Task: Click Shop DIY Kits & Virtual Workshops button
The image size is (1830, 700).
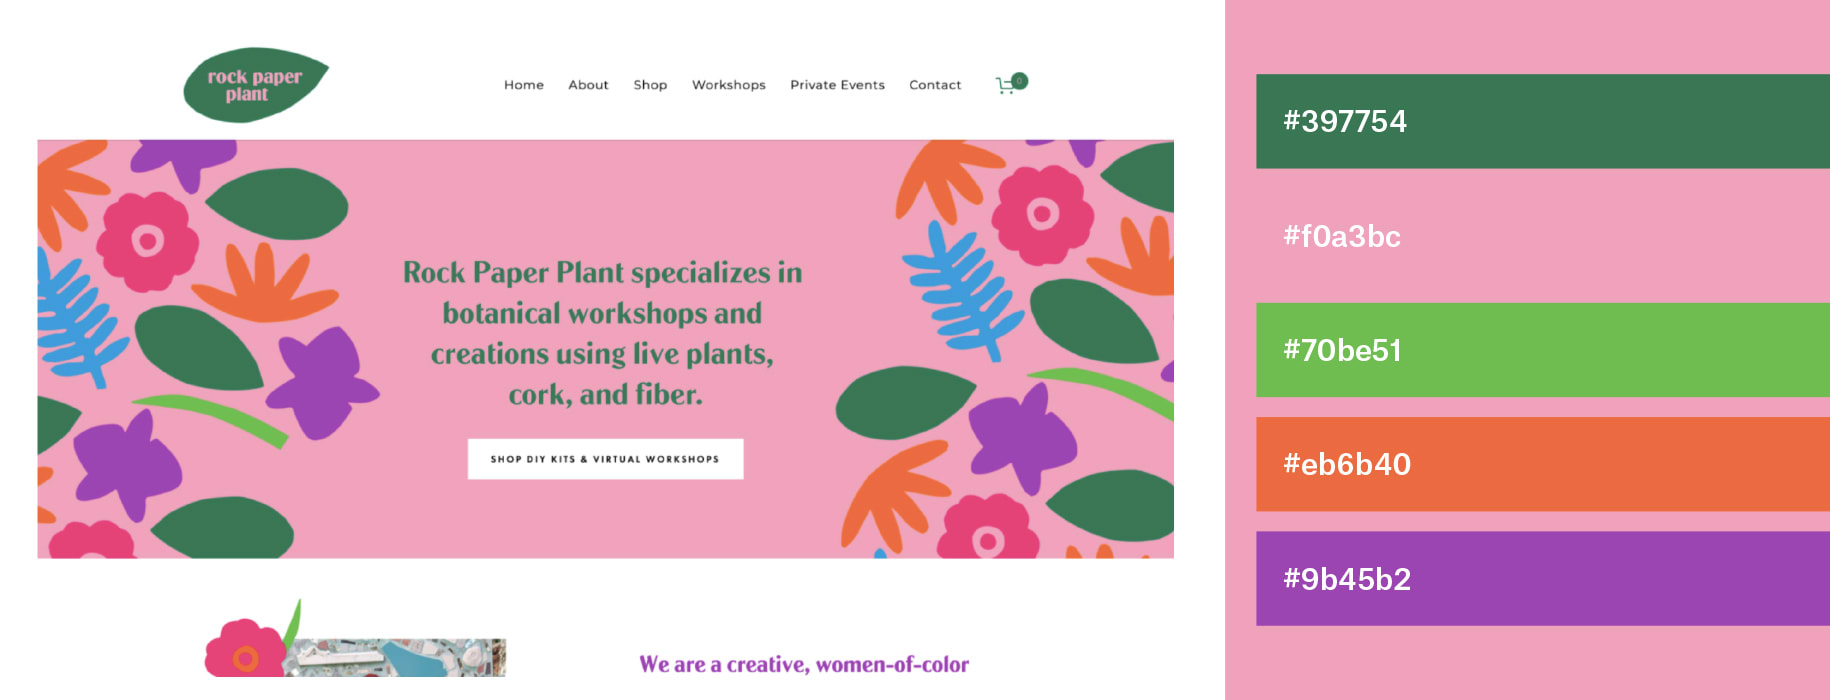Action: click(605, 459)
